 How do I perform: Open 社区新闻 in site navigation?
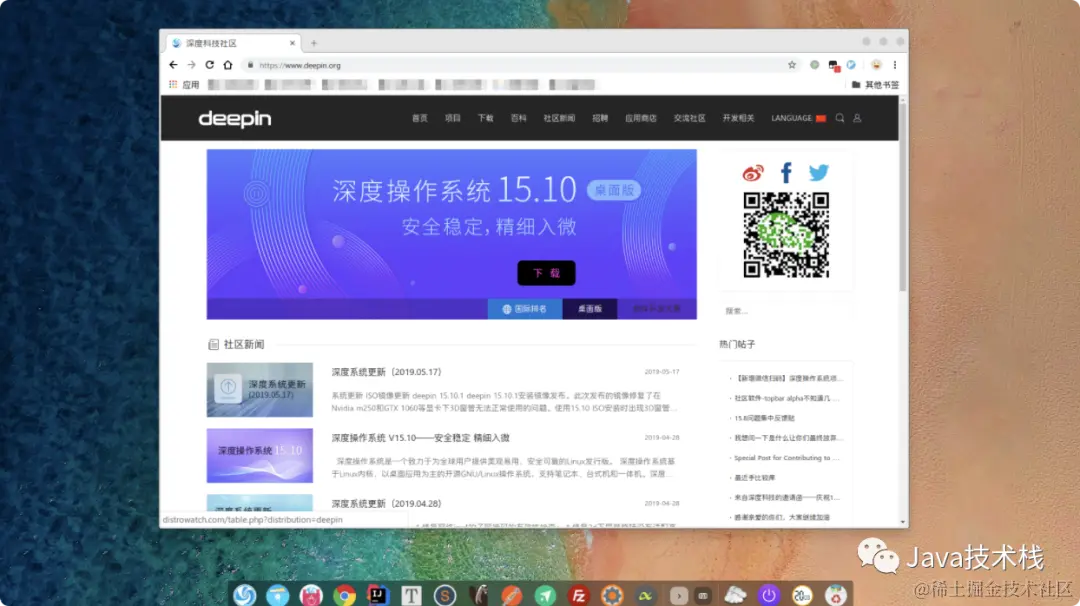(x=559, y=118)
